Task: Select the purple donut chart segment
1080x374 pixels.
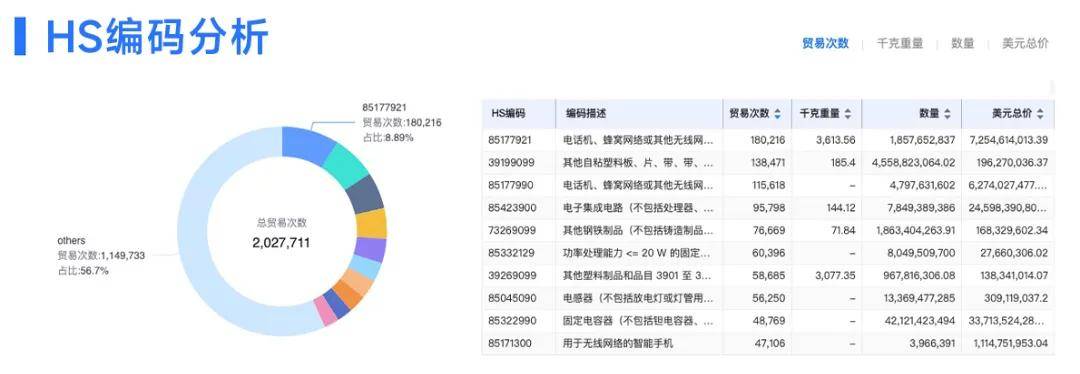Action: 371,249
